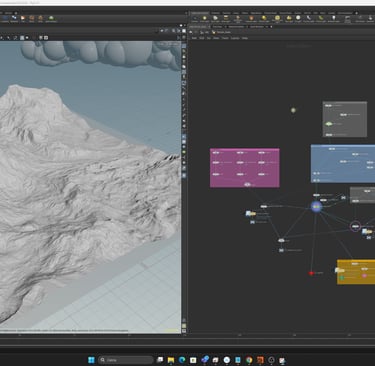Click the Windows Start button

tap(91, 360)
